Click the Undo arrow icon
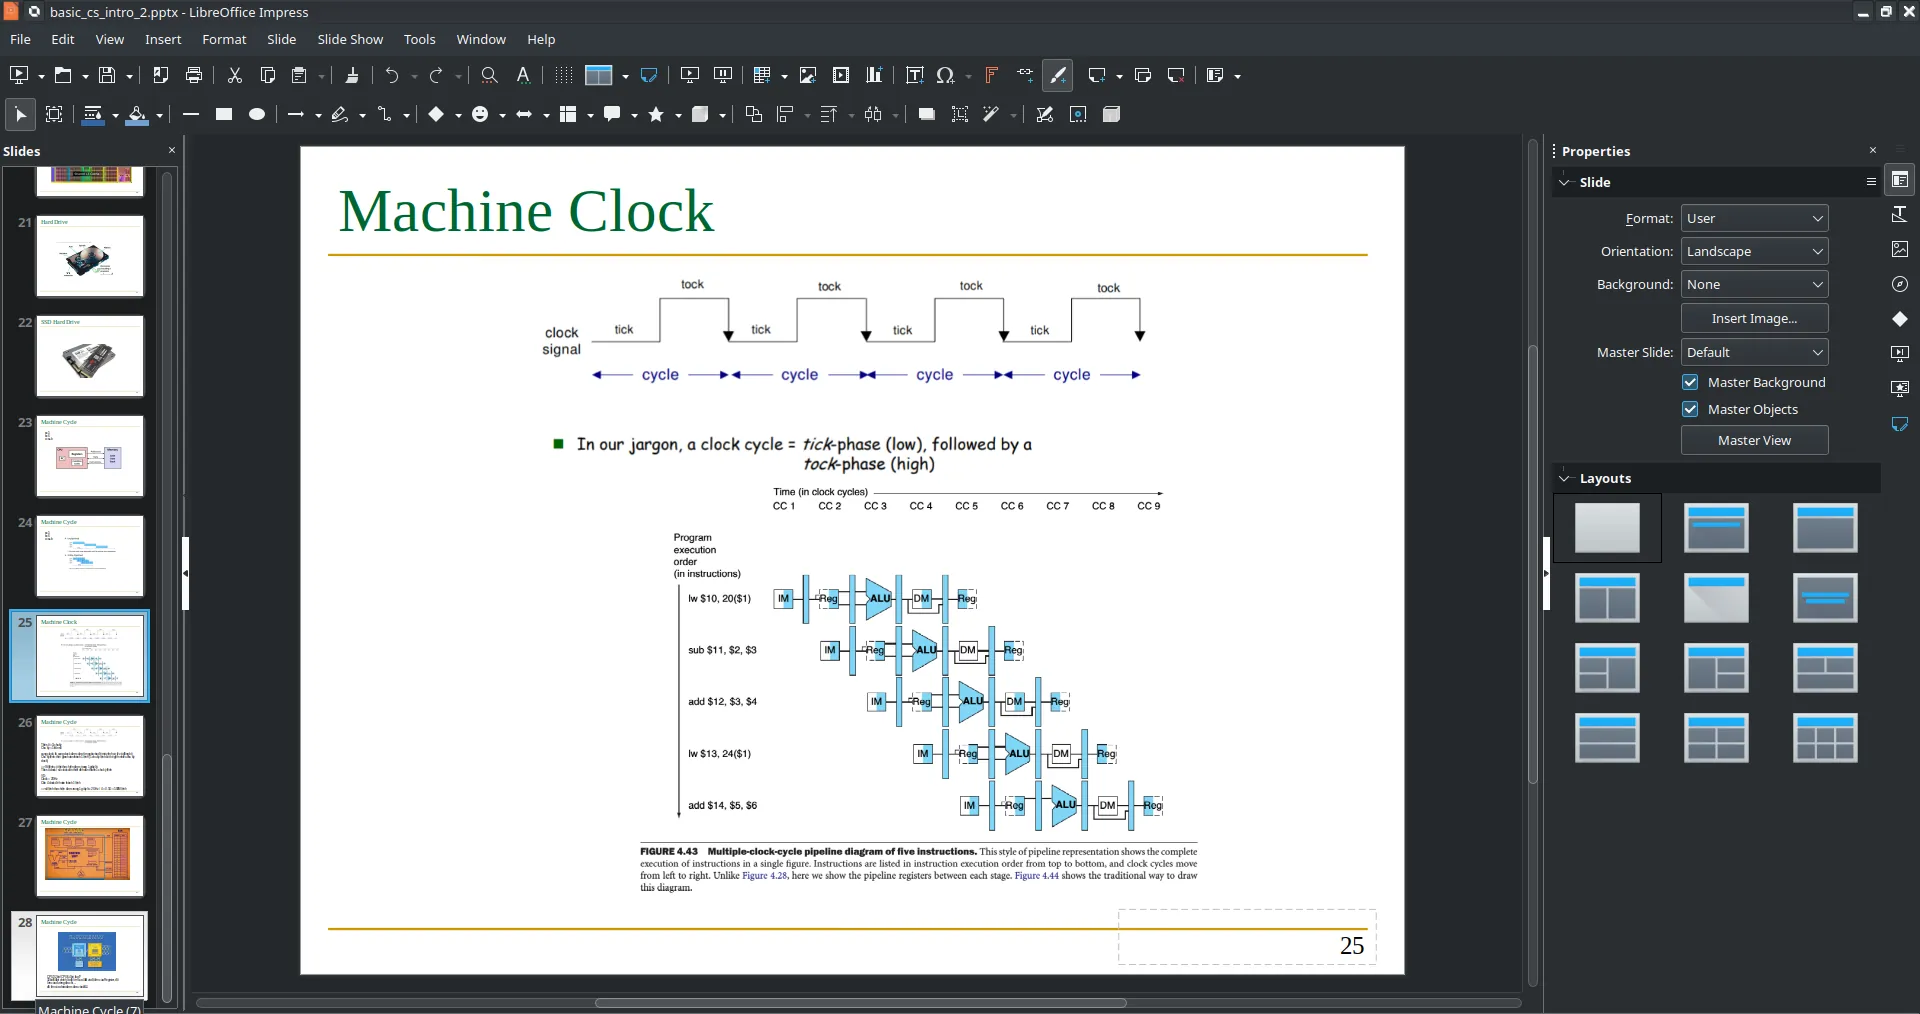The width and height of the screenshot is (1920, 1014). (x=392, y=75)
